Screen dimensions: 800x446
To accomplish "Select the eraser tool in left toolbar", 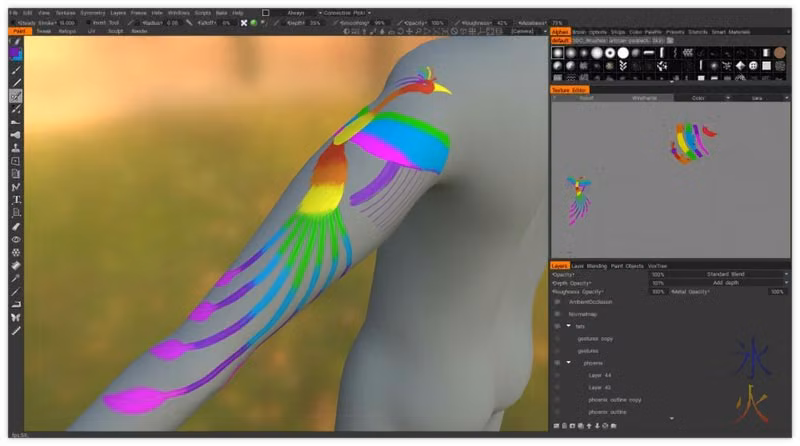I will click(x=16, y=226).
